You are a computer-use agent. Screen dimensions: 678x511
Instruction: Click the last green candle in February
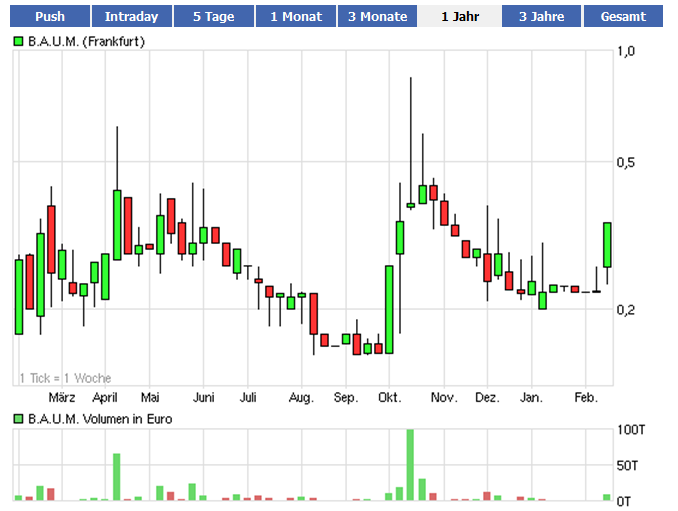[x=608, y=245]
